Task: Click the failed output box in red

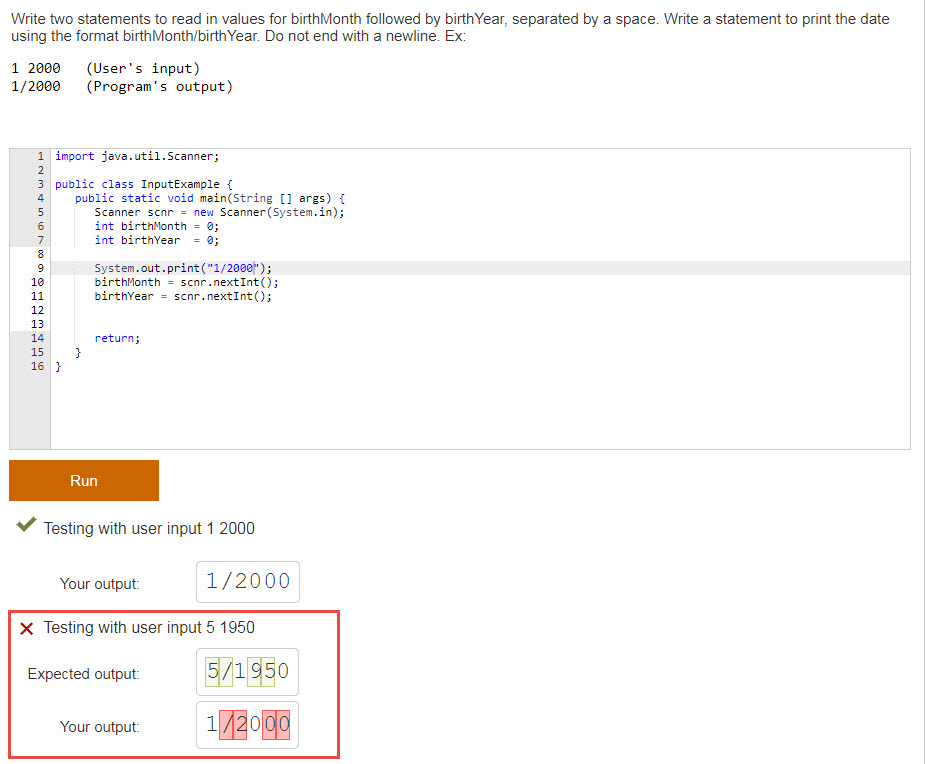Action: pyautogui.click(x=247, y=725)
